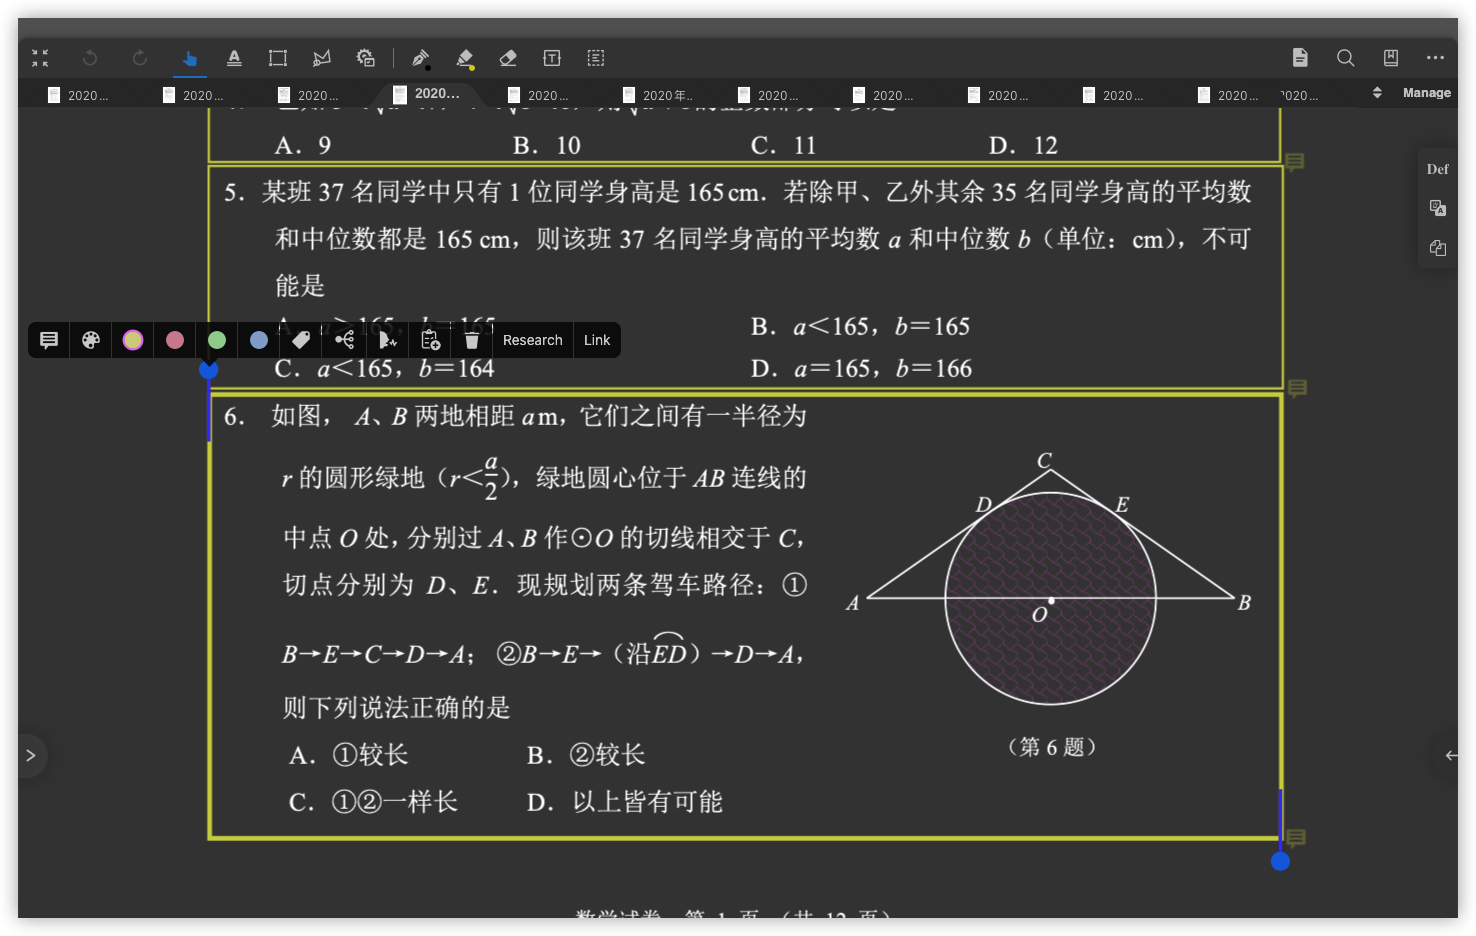
Task: Select the text highlight tool
Action: click(234, 58)
